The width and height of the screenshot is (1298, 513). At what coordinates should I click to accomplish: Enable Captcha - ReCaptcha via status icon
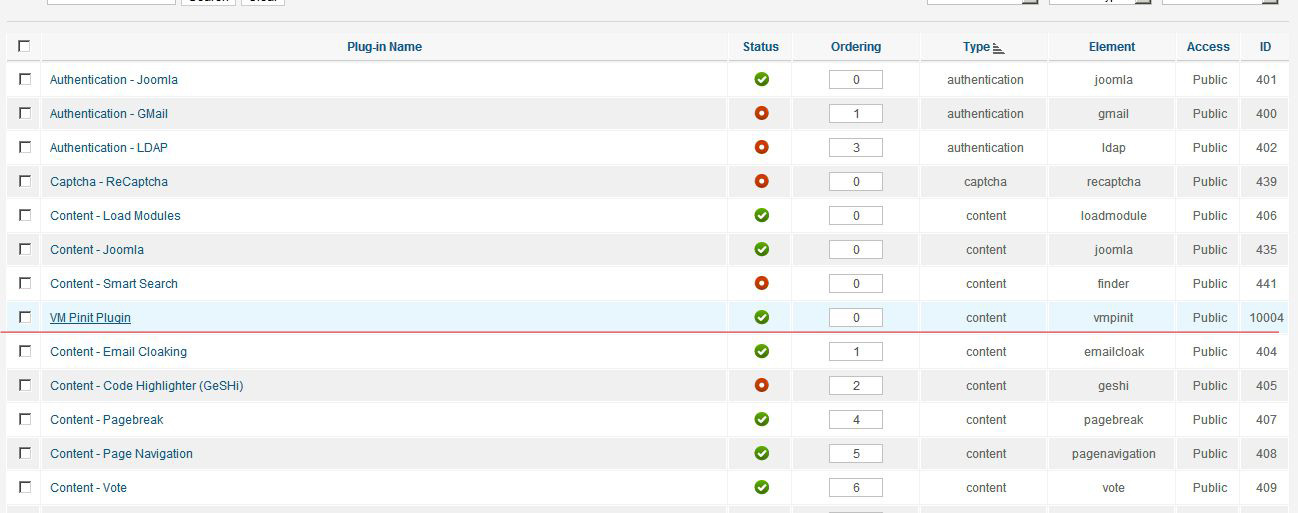tap(761, 181)
